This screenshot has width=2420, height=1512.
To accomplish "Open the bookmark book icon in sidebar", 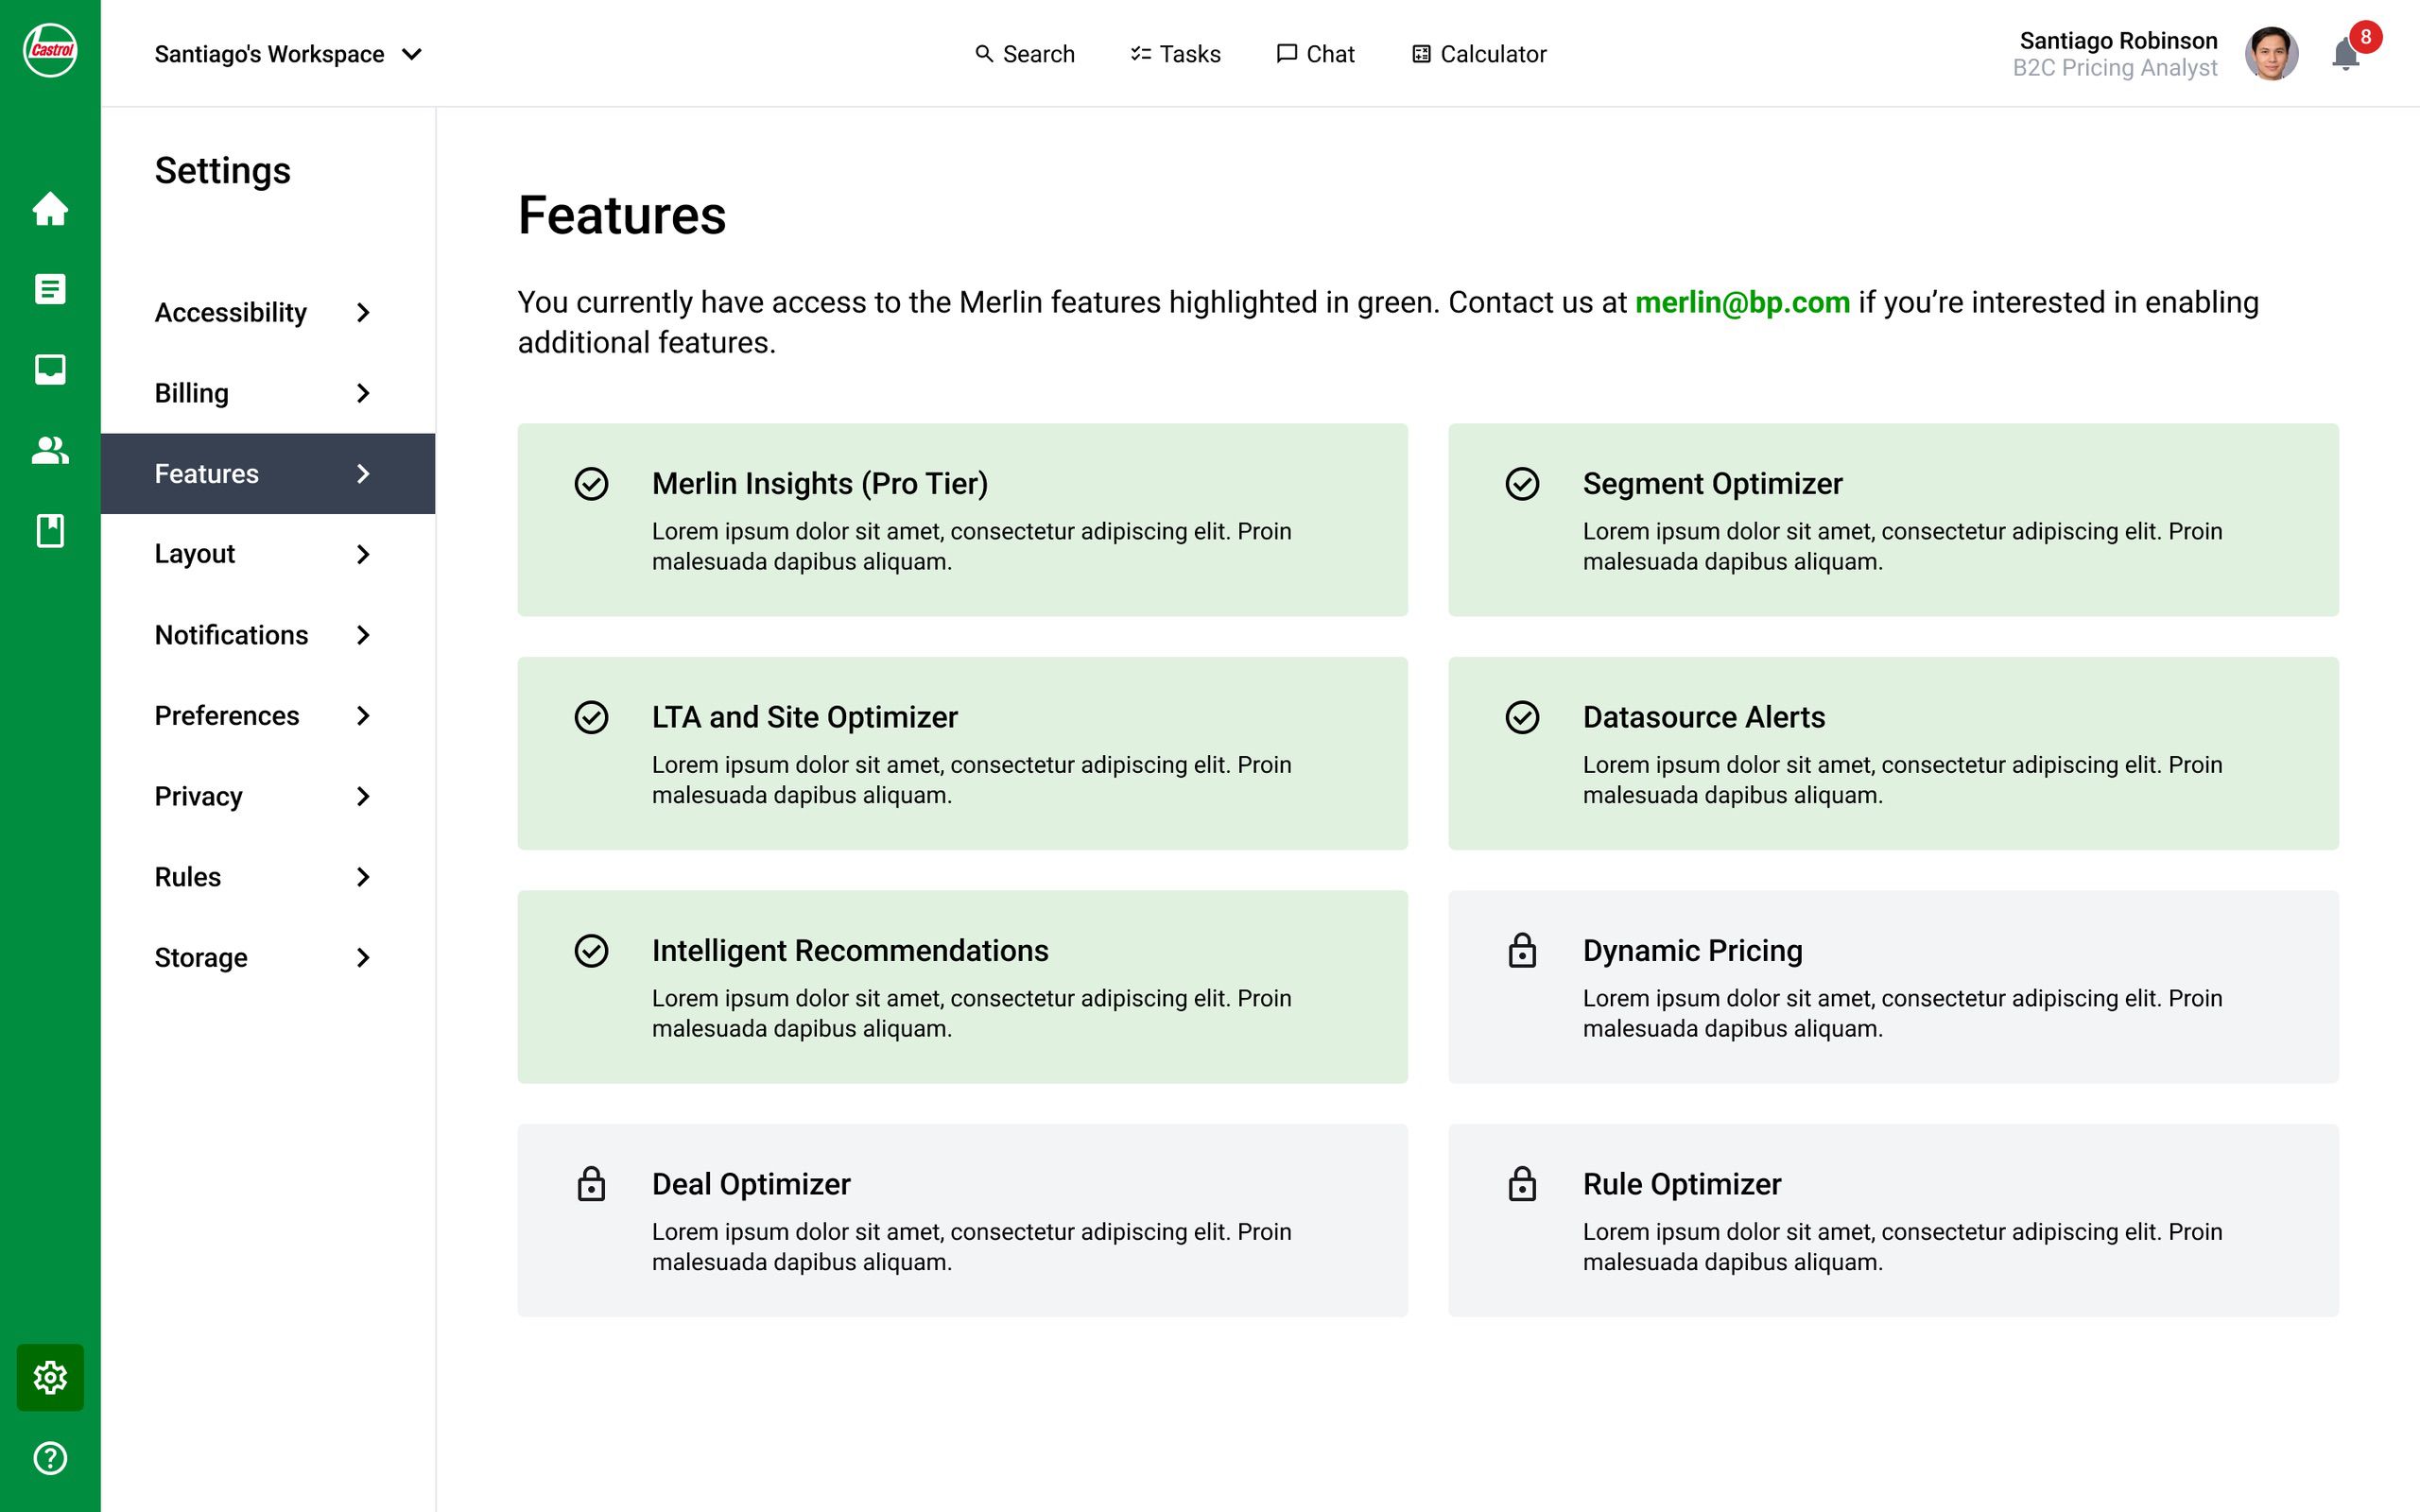I will [50, 530].
